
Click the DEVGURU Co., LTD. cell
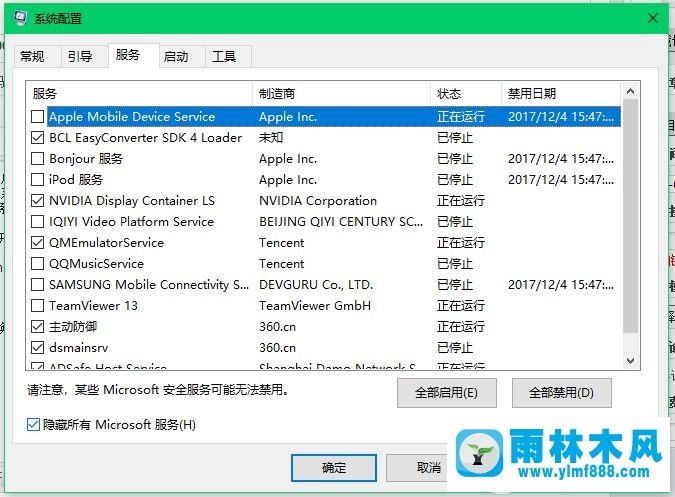[x=316, y=284]
